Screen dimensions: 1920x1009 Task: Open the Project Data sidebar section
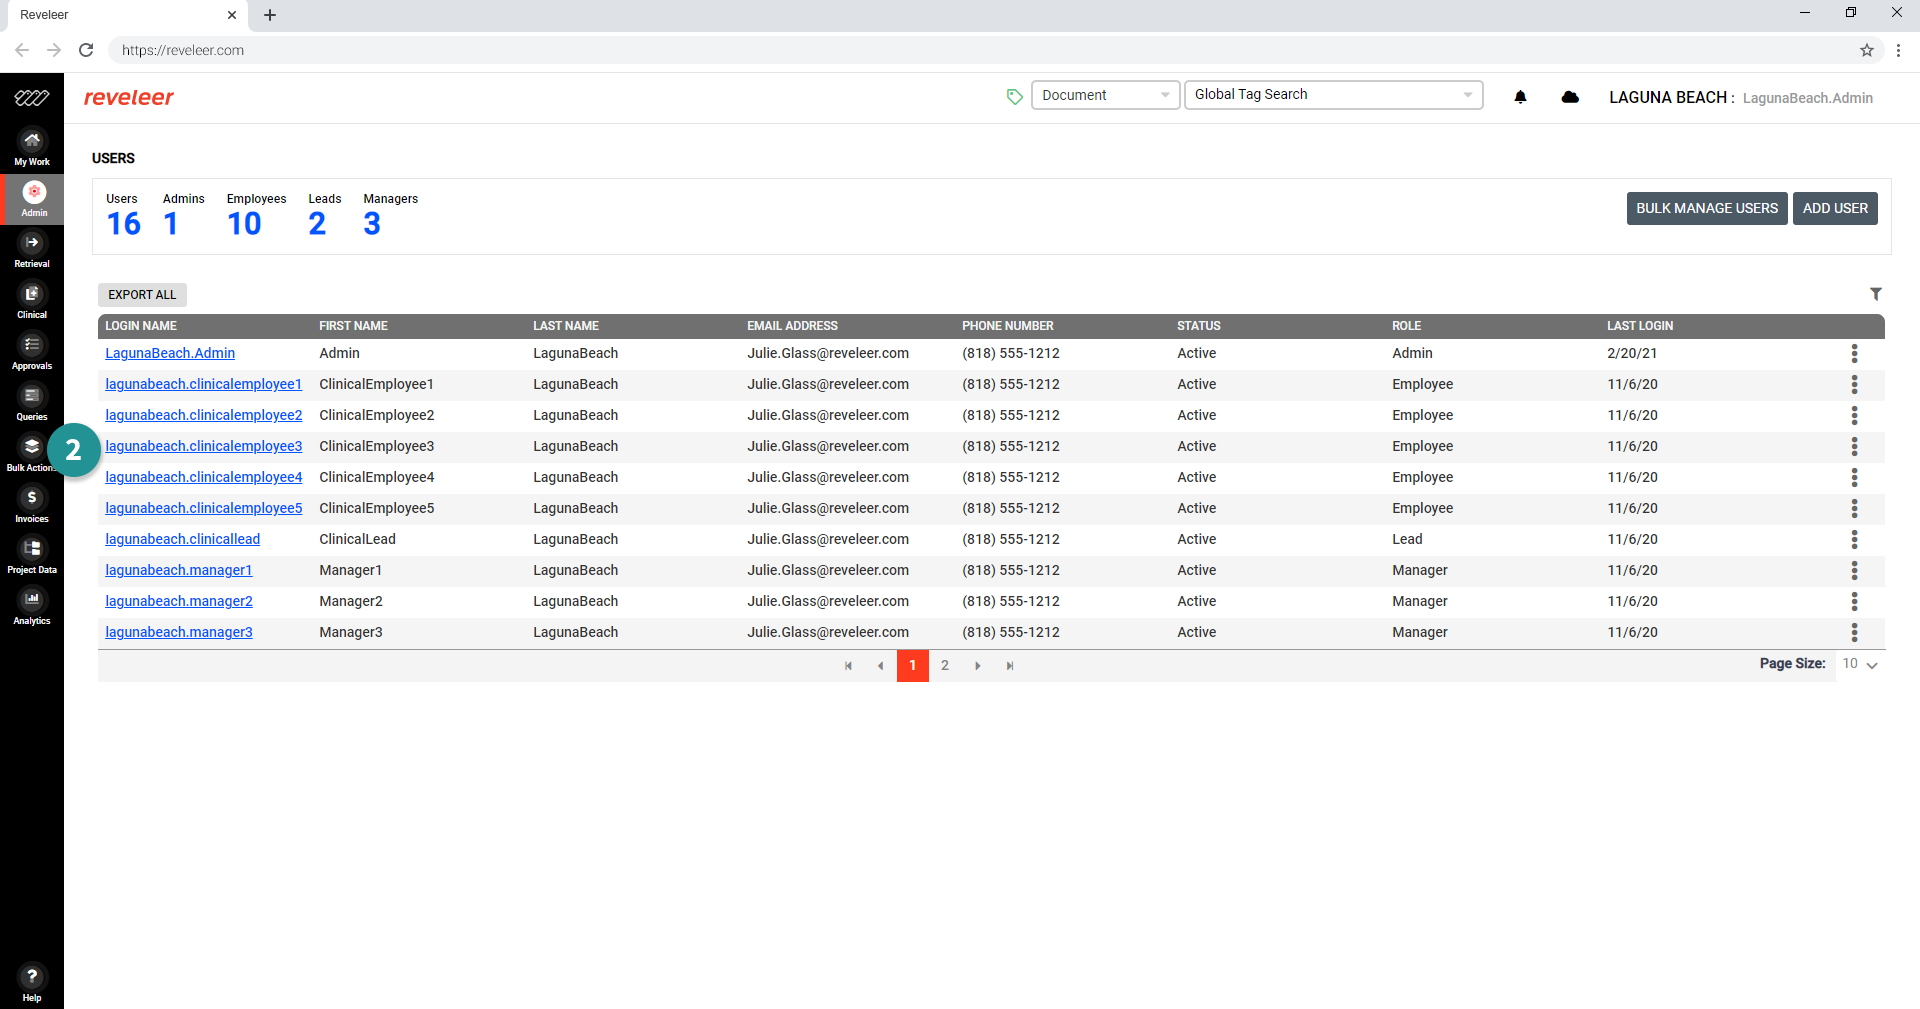coord(32,556)
